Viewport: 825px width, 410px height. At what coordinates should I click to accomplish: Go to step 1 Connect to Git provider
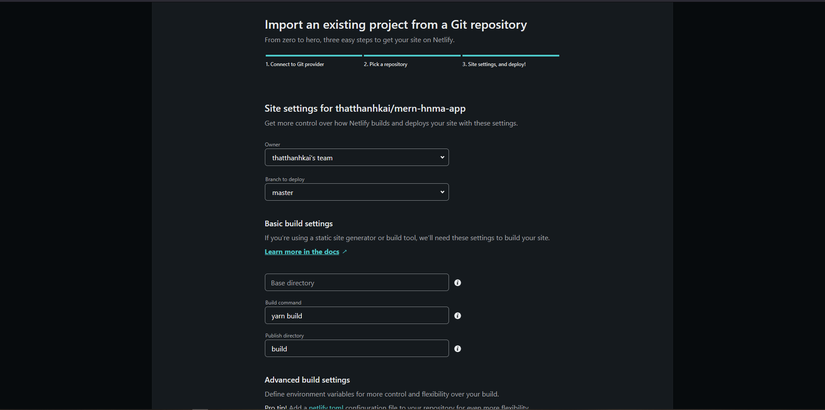coord(295,64)
